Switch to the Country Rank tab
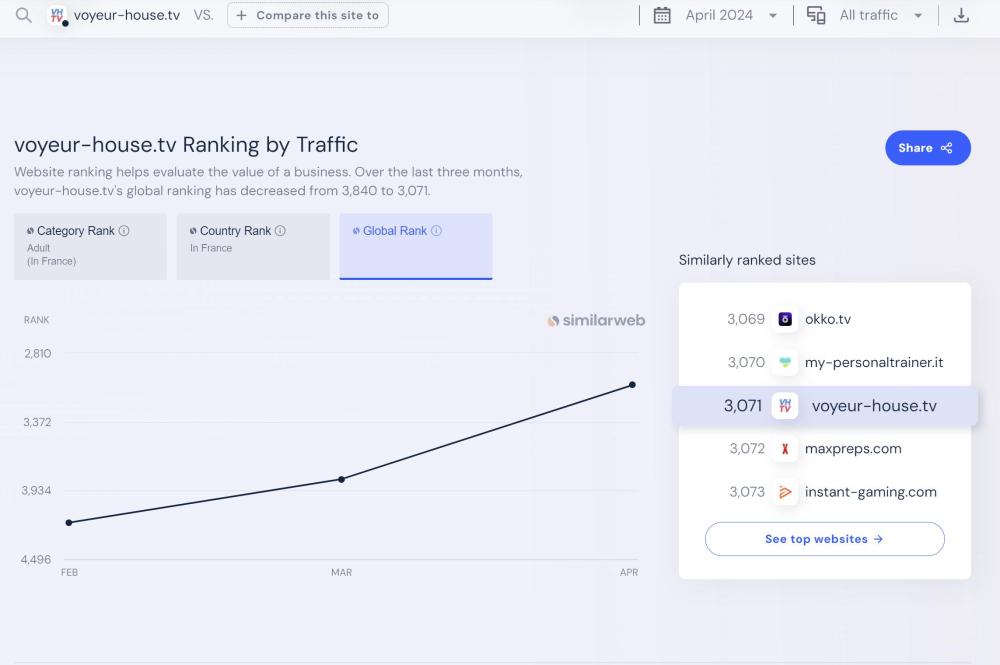Screen dimensions: 1000x665 coord(253,246)
